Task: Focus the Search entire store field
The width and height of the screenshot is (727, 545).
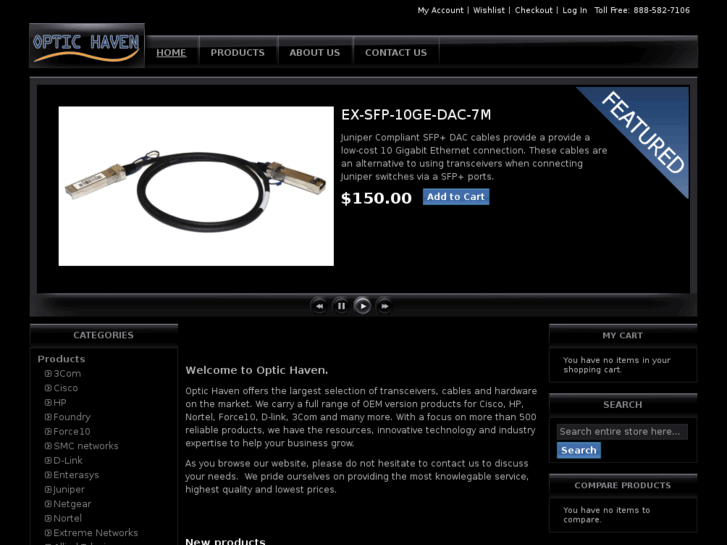Action: (x=622, y=431)
